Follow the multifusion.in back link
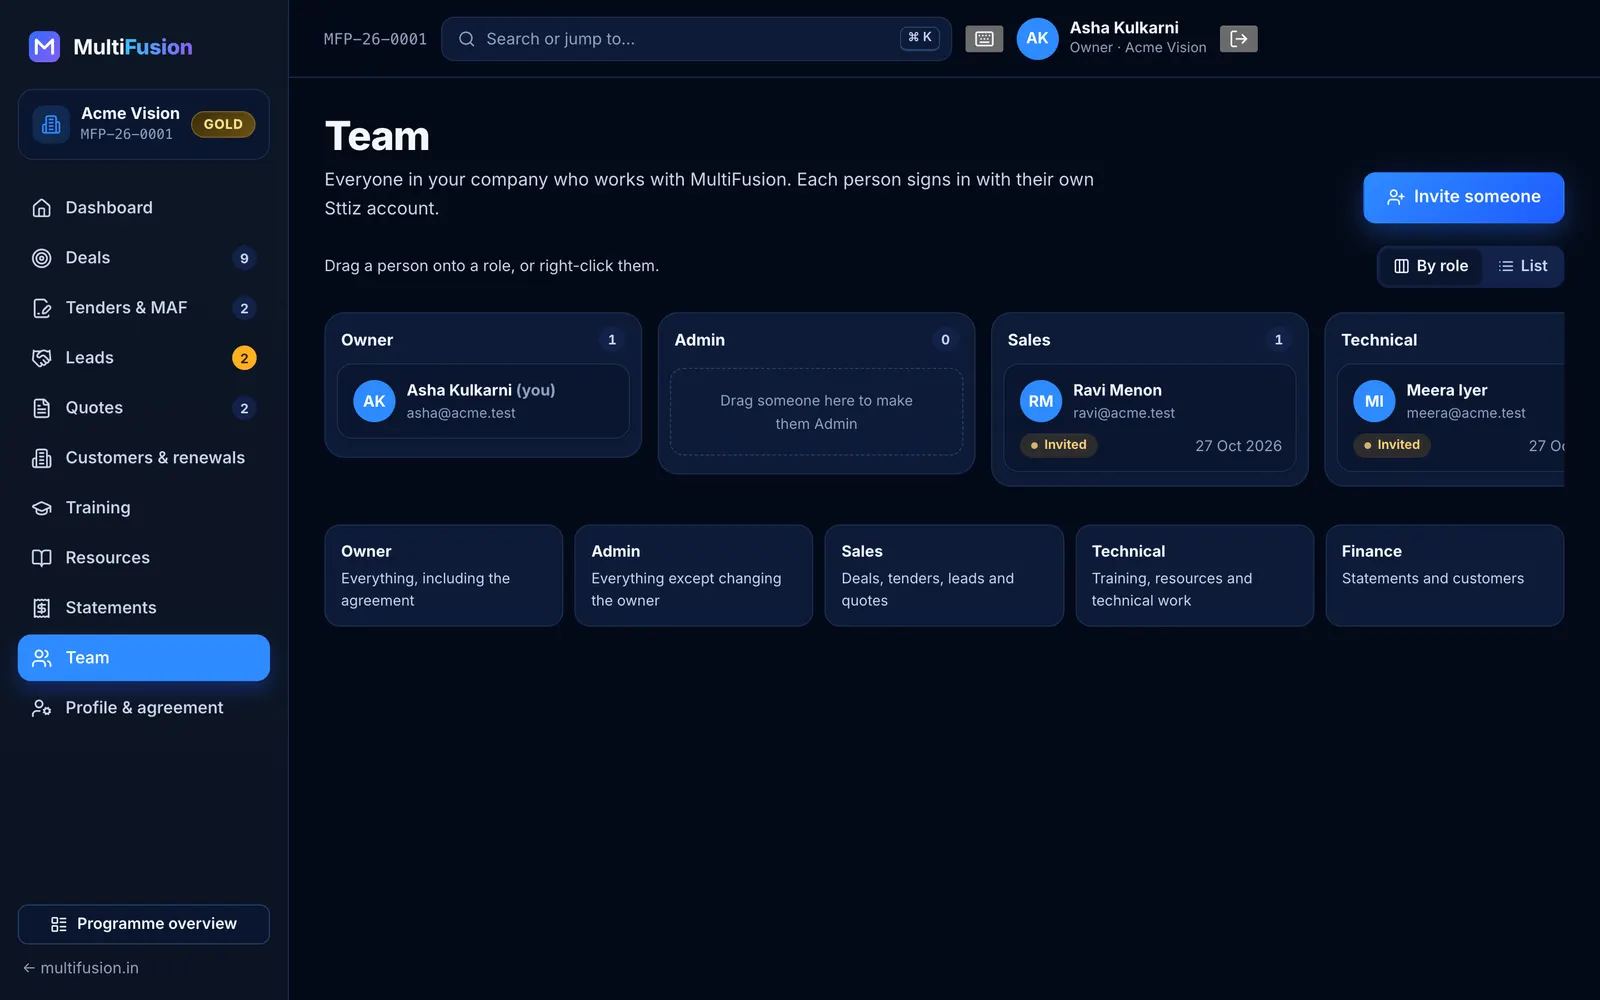Viewport: 1600px width, 1000px height. pos(81,968)
